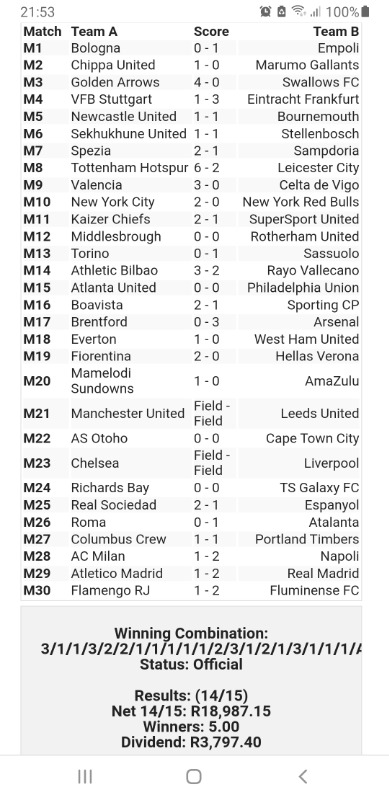This screenshot has width=389, height=800.
Task: Tap the Android home button icon
Action: tap(193, 777)
